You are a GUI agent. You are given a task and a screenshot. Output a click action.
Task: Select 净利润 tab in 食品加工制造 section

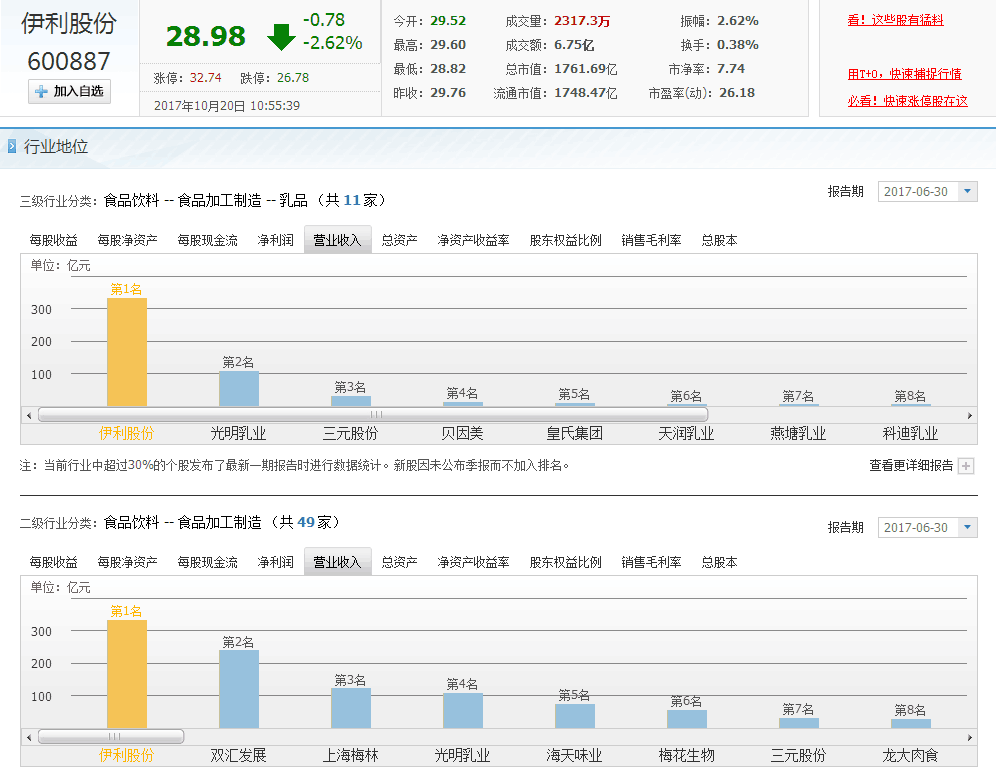tap(276, 562)
